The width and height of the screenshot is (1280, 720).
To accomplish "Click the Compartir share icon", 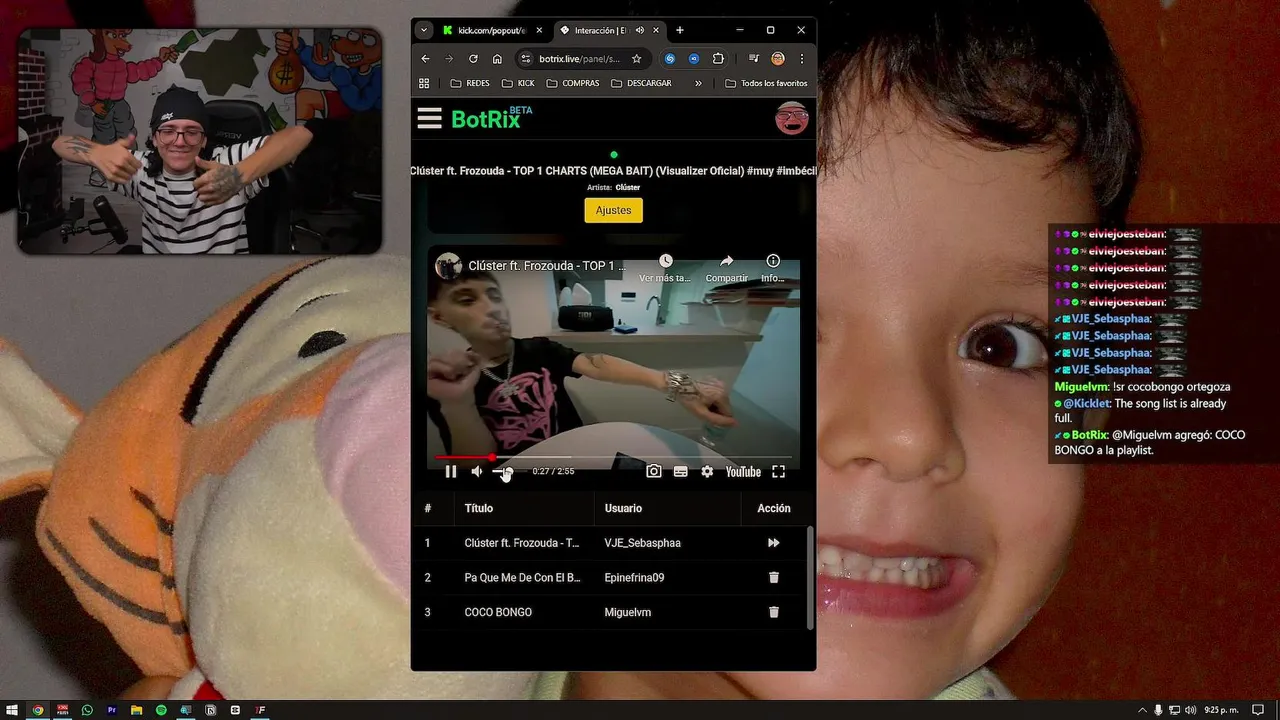I will (727, 262).
